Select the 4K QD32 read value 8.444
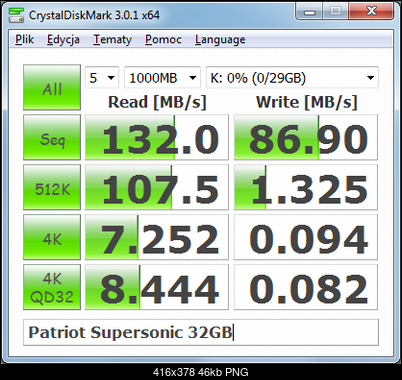The height and width of the screenshot is (380, 402). point(157,287)
